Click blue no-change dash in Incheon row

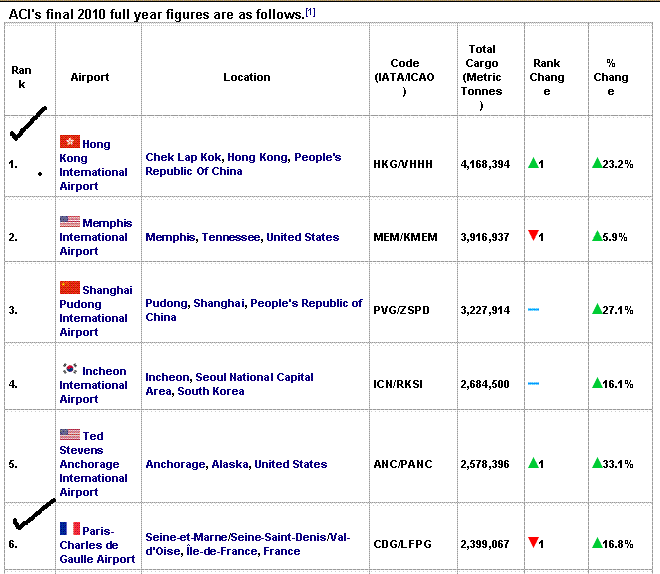(533, 383)
